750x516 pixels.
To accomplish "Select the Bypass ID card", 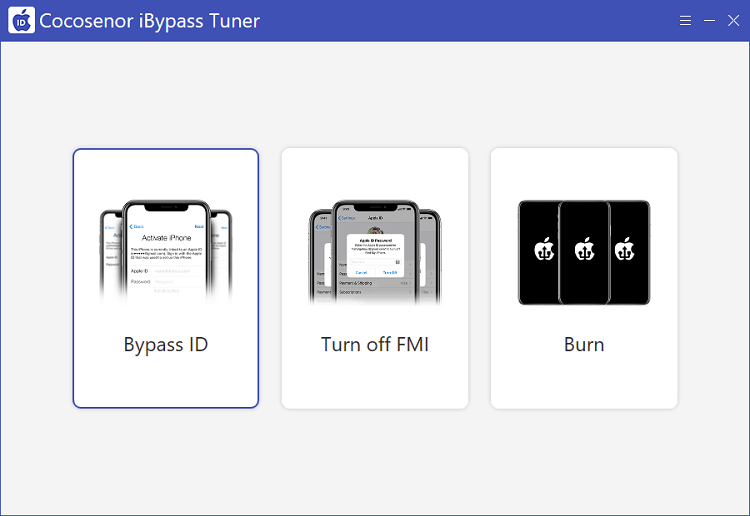I will tap(166, 278).
